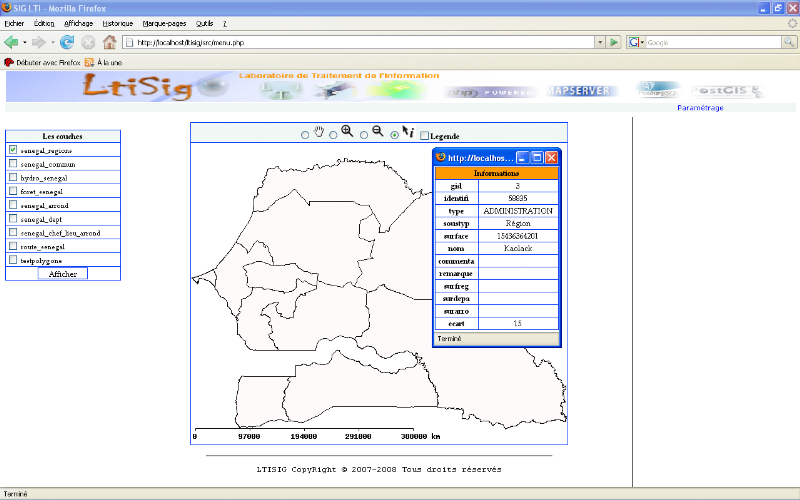The image size is (800, 500).
Task: Open the address bar history dropdown
Action: 600,43
